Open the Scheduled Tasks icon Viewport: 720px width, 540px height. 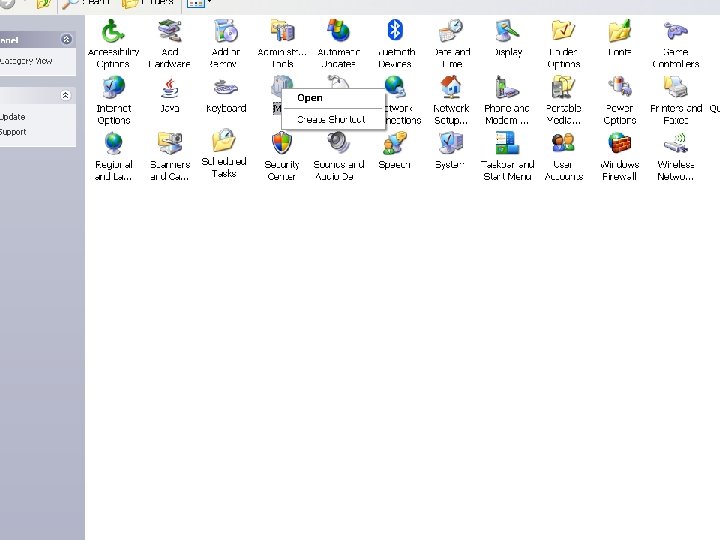click(224, 141)
